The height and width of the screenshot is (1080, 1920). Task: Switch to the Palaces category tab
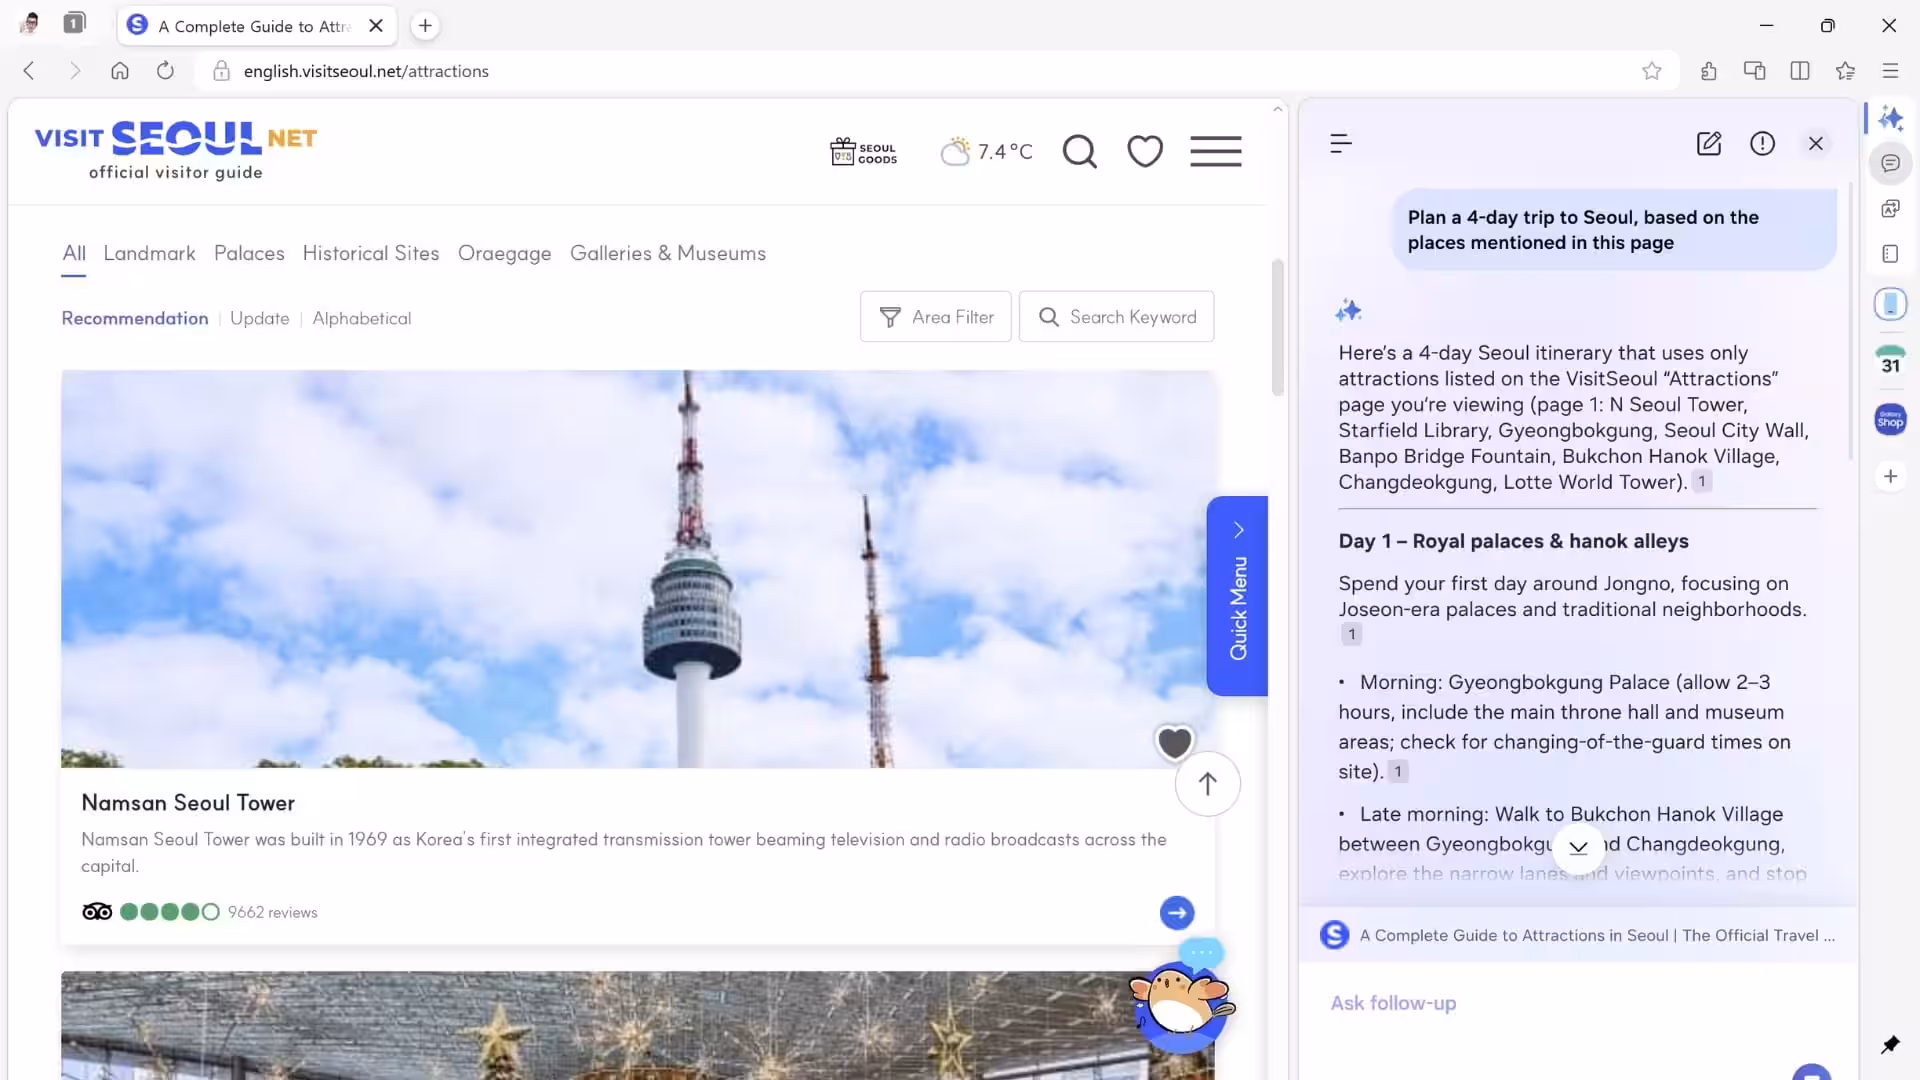tap(249, 253)
